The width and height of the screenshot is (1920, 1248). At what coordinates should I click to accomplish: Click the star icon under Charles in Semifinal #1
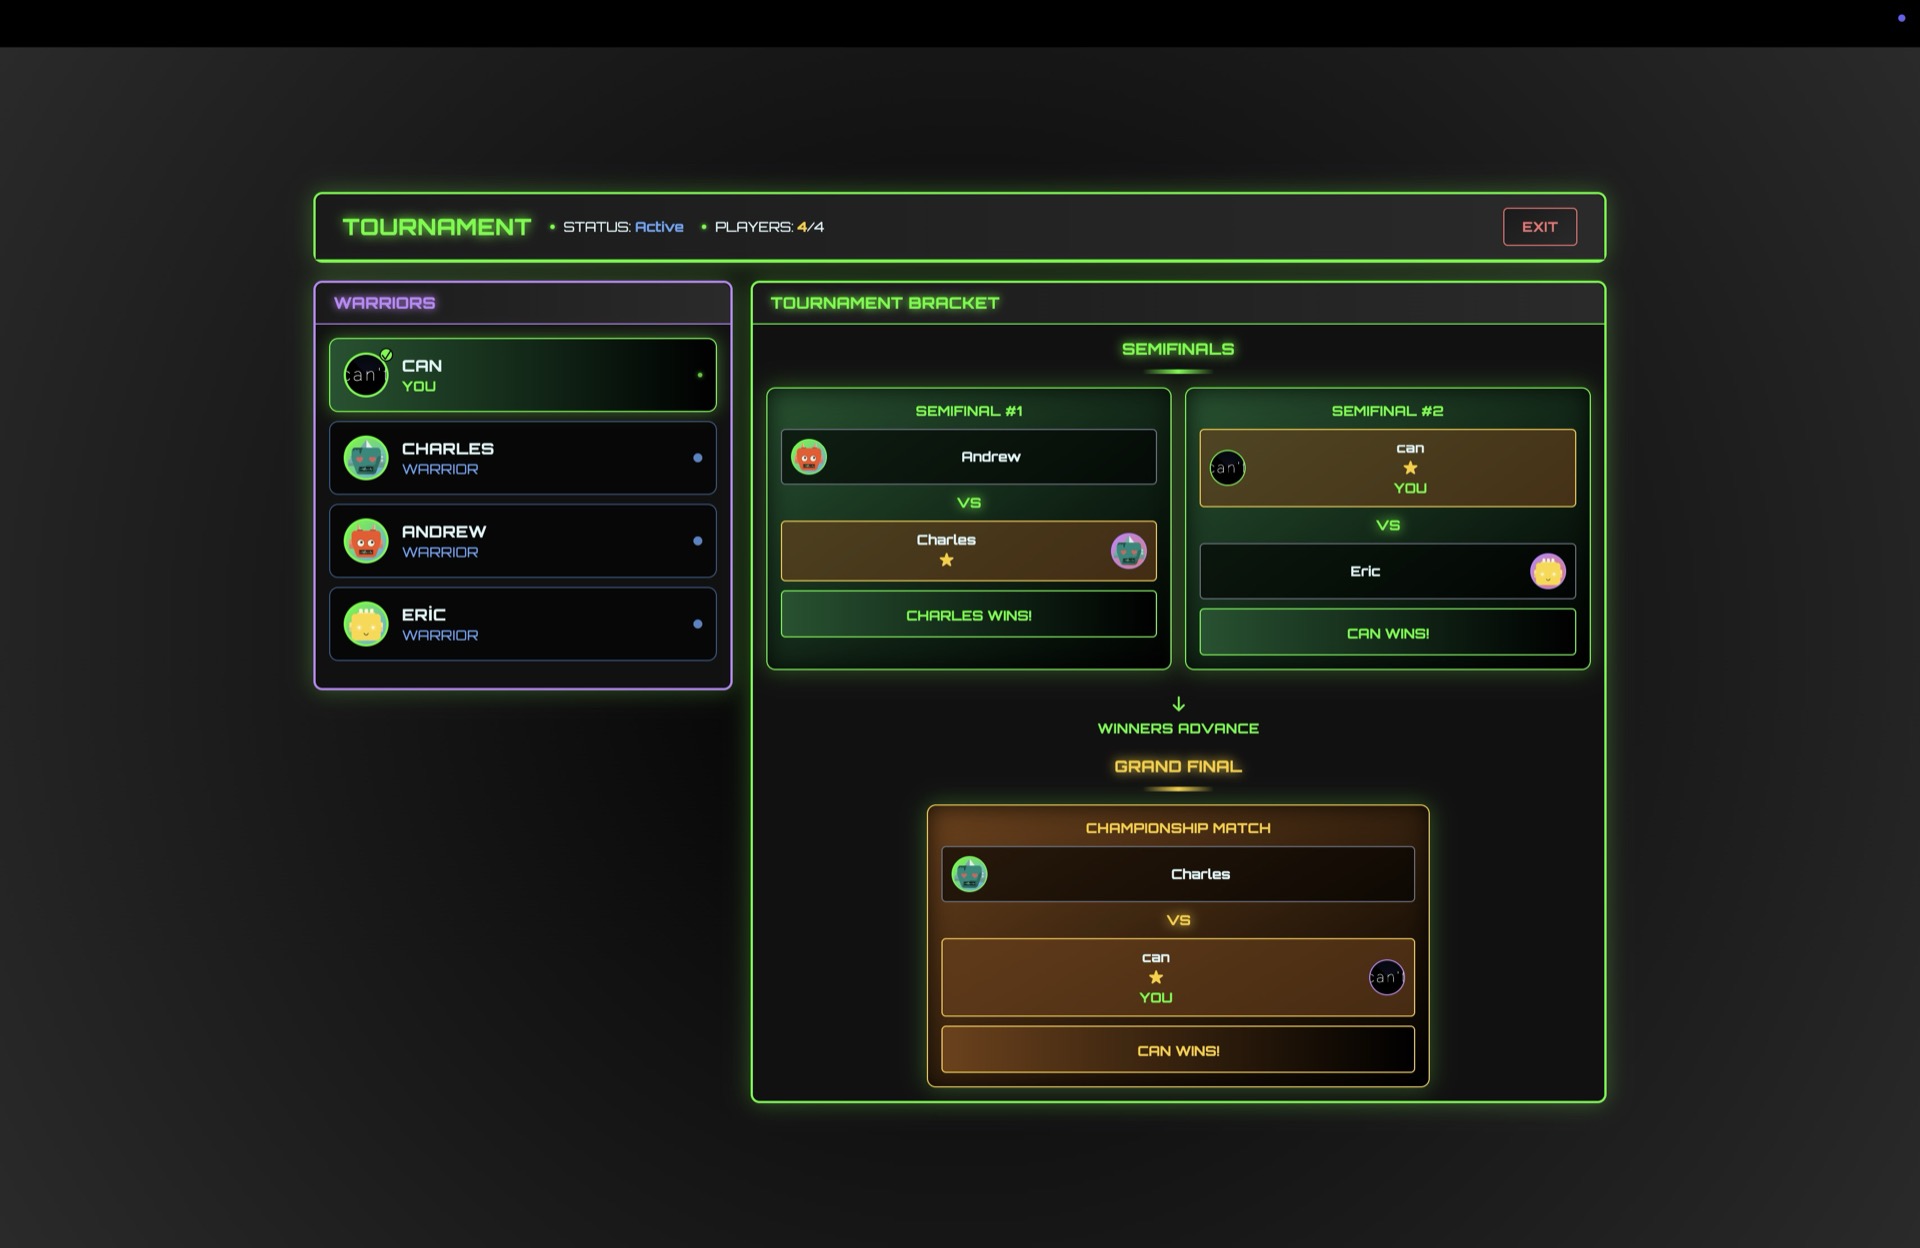945,559
